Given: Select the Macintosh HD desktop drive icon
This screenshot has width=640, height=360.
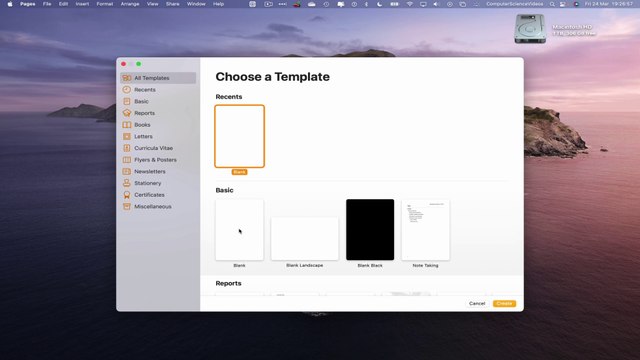Looking at the screenshot, I should click(x=530, y=29).
